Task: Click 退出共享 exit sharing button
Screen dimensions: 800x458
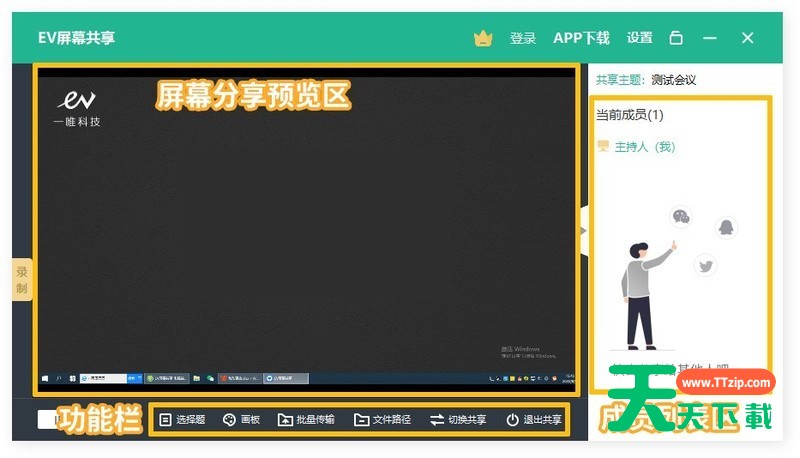Action: click(534, 420)
